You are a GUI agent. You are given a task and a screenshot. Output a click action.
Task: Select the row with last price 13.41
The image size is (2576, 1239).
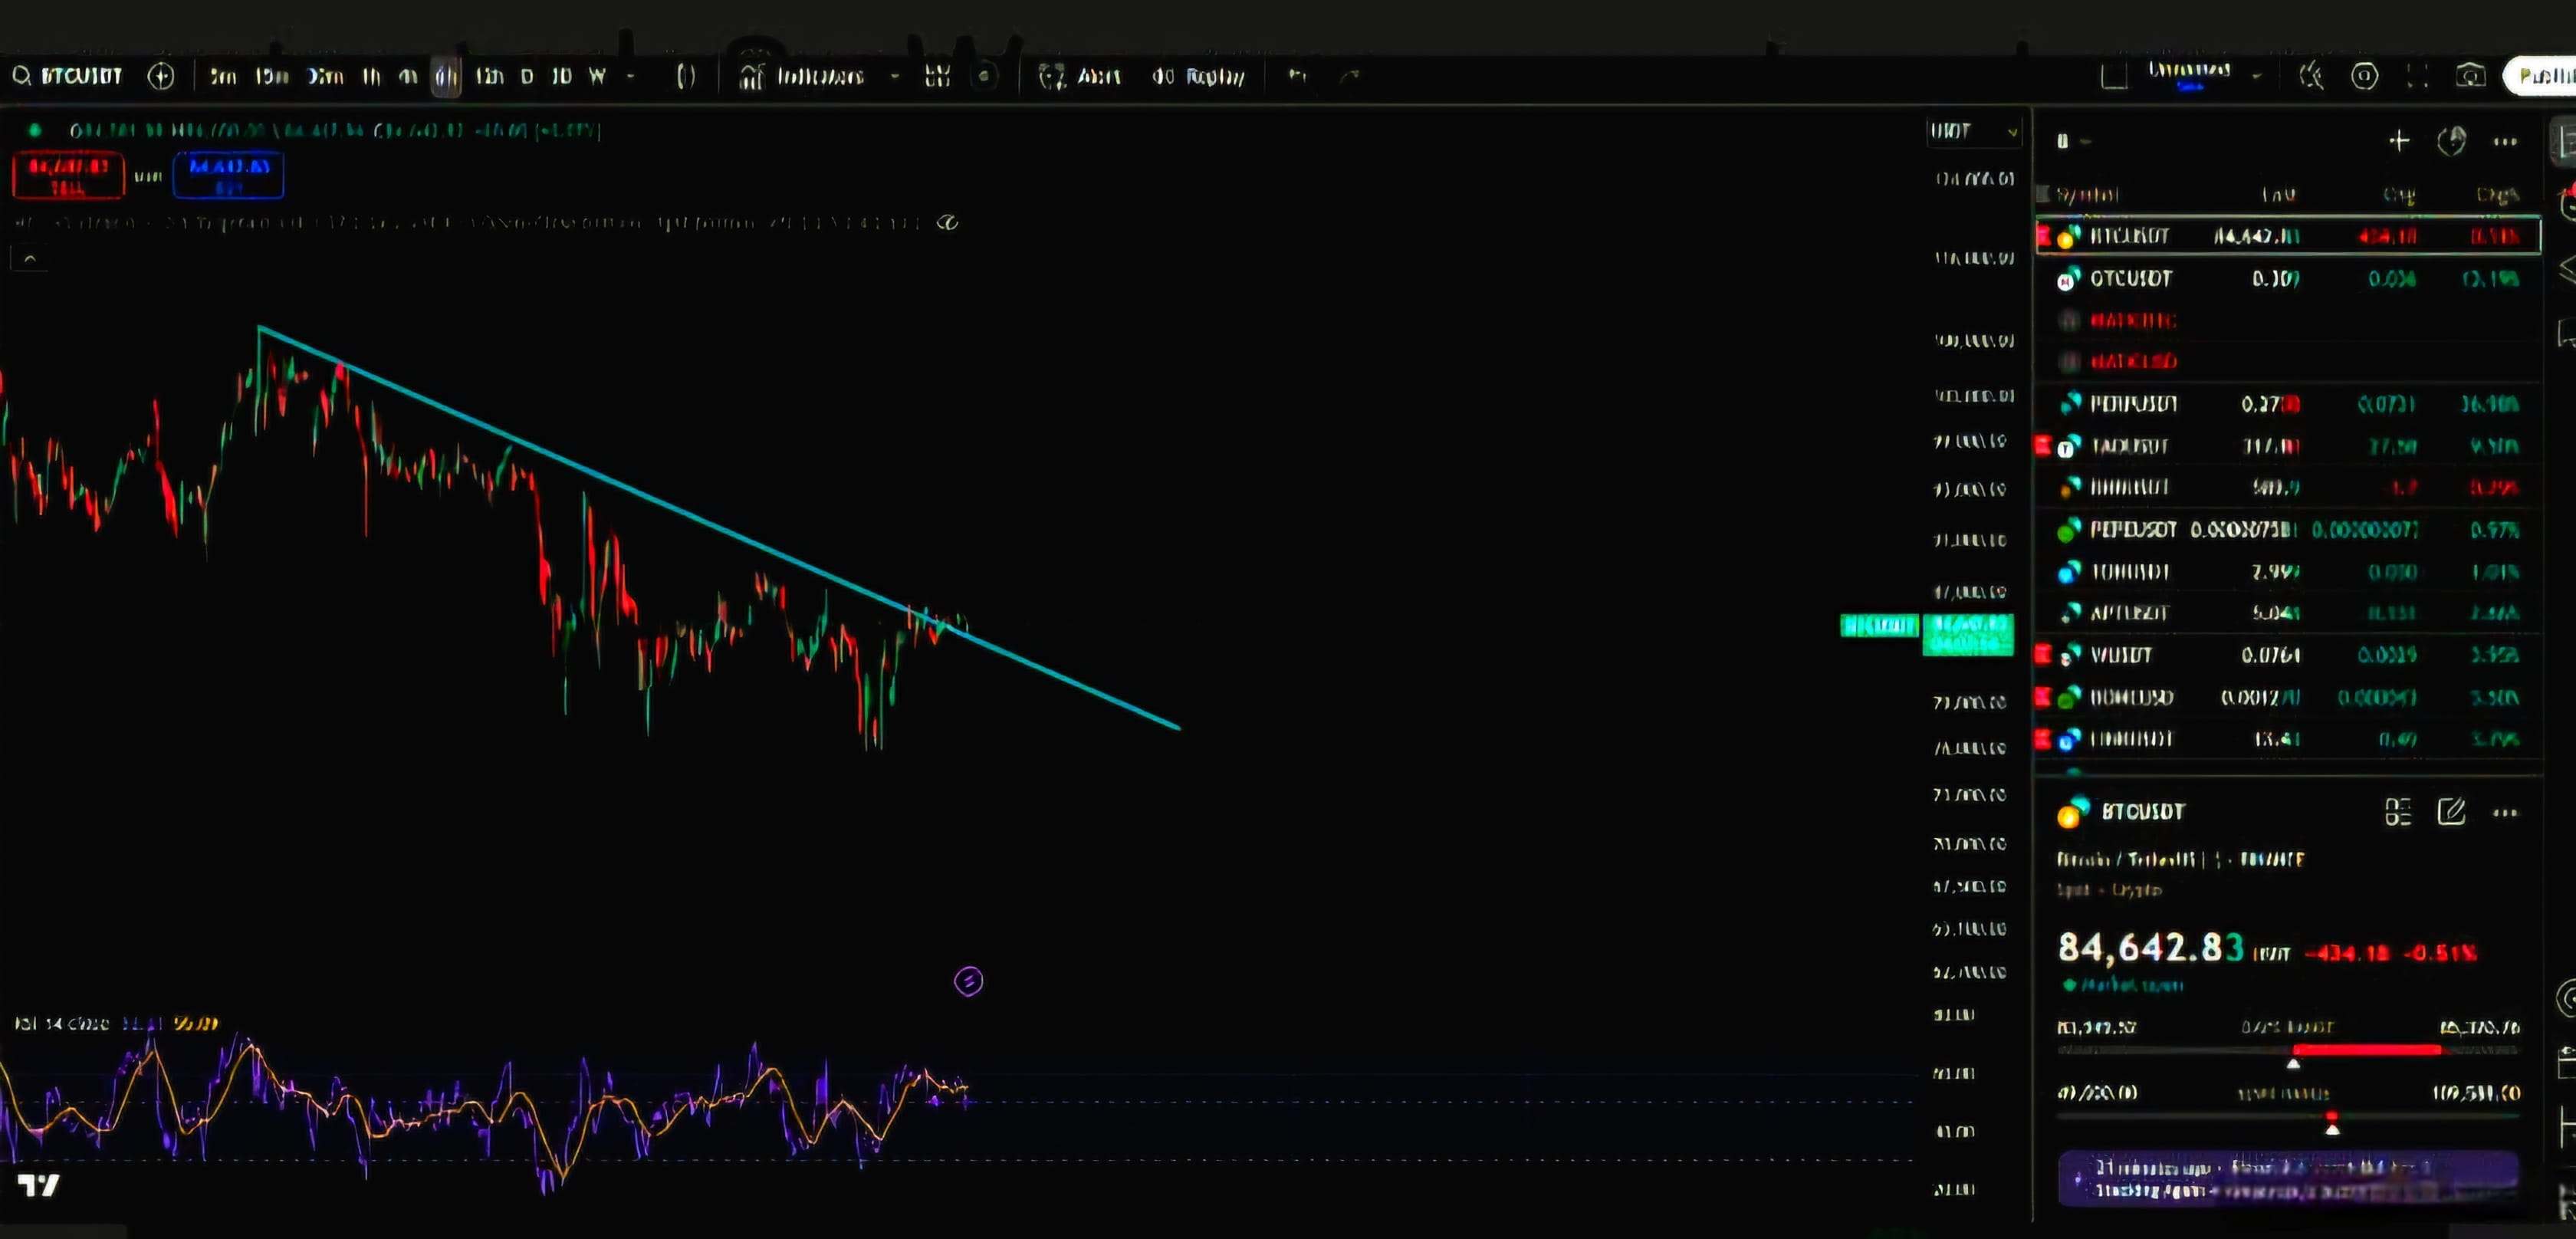click(2288, 739)
